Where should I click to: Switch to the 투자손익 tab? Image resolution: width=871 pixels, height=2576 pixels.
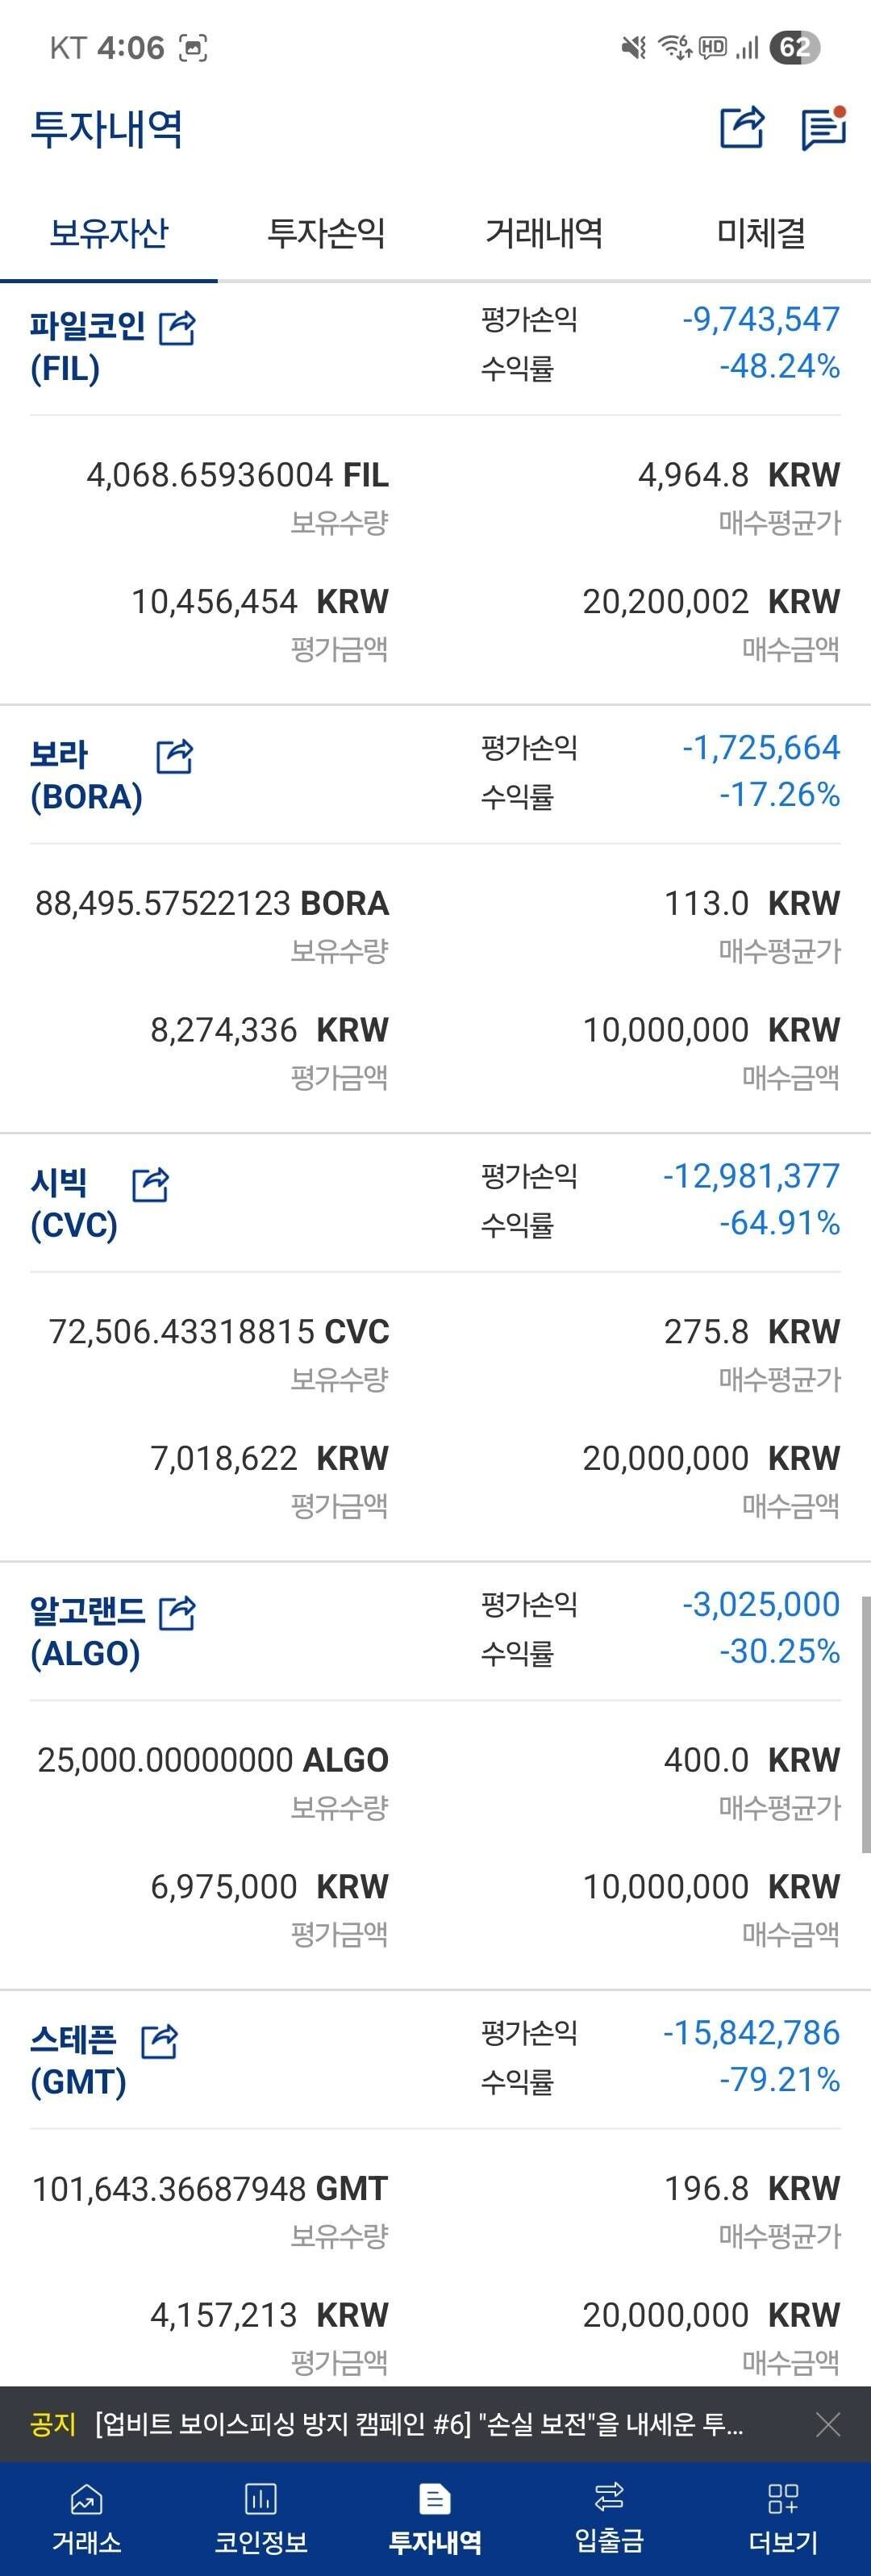[326, 234]
